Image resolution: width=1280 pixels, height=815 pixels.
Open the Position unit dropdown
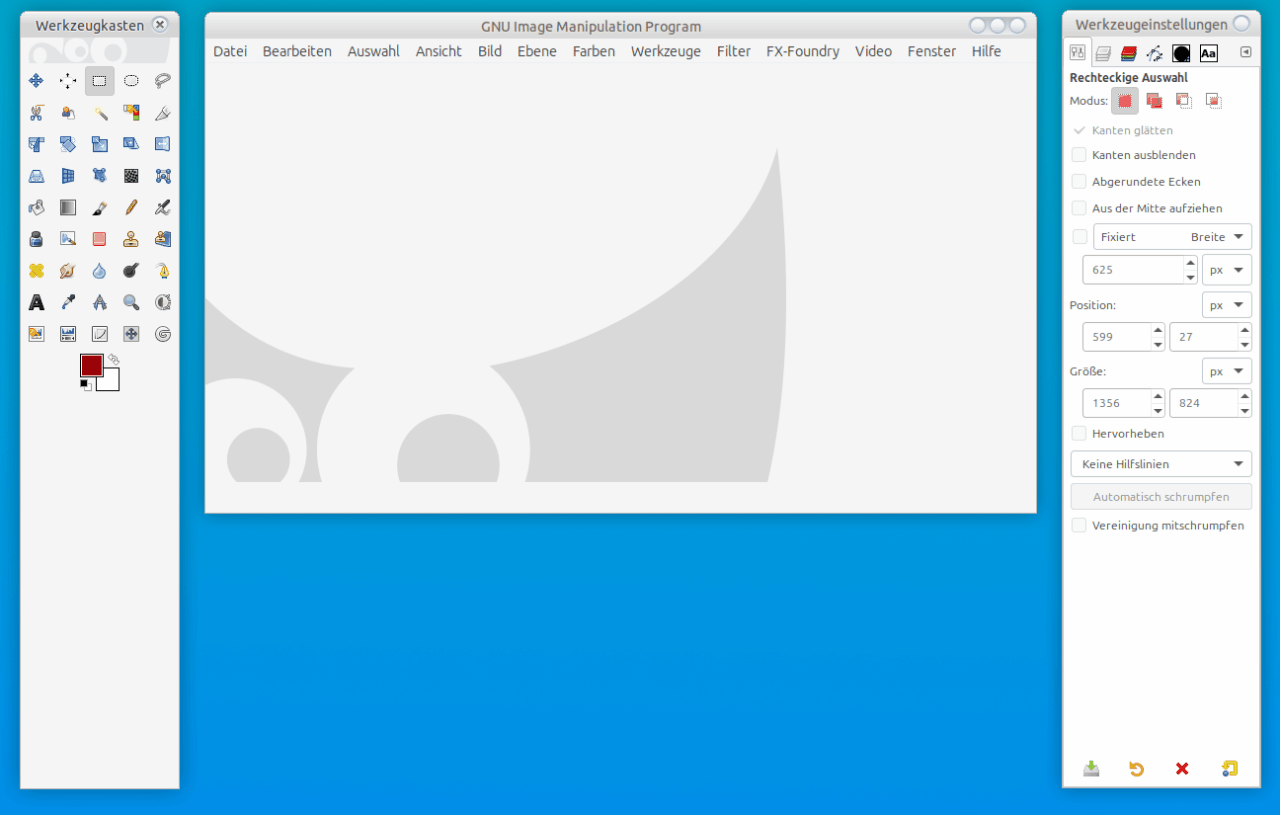click(1227, 305)
